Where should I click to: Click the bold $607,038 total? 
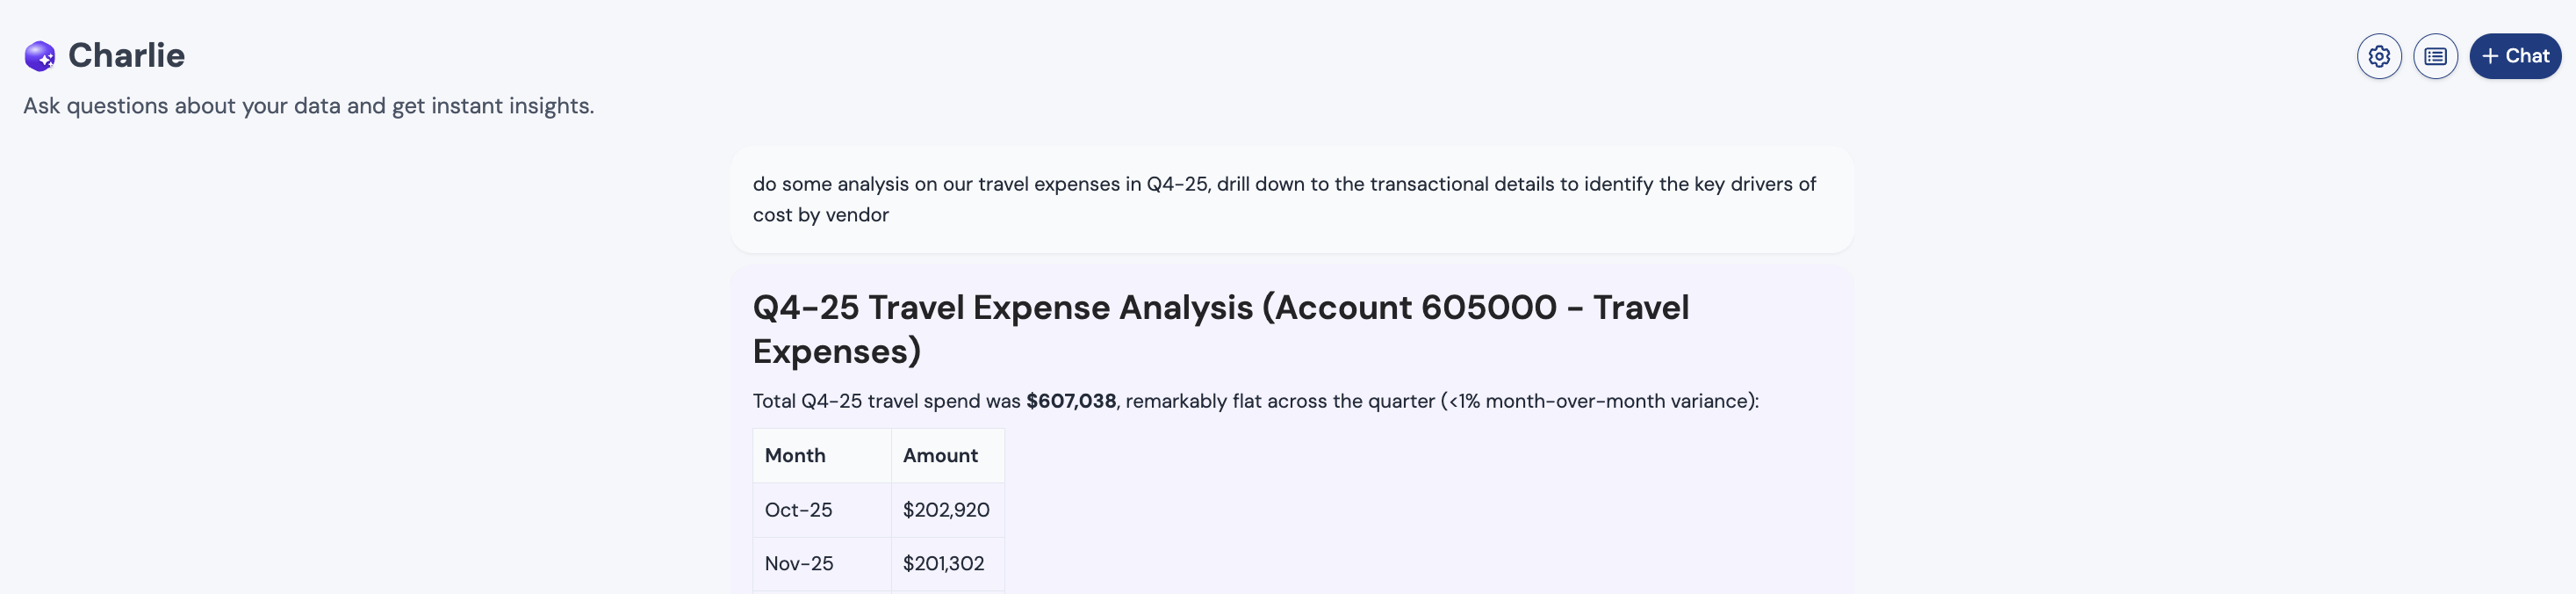coord(1071,401)
